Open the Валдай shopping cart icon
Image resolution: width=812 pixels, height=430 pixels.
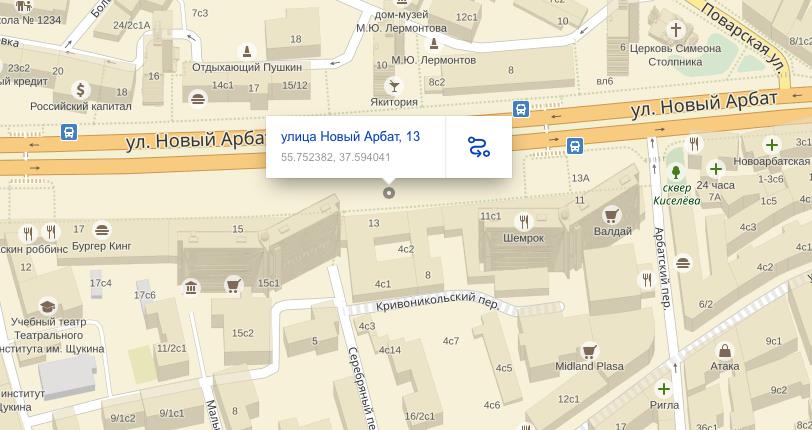pos(612,214)
